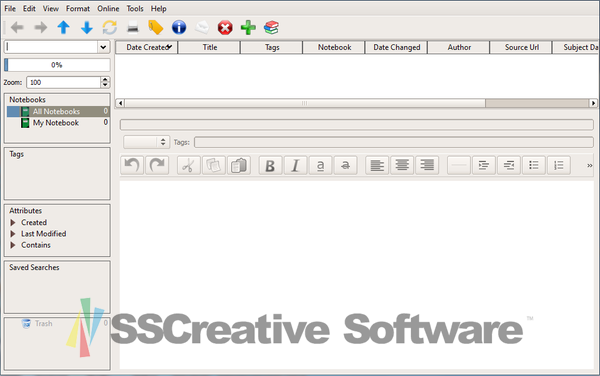Image resolution: width=600 pixels, height=376 pixels.
Task: Click the Zoom spinner arrows
Action: point(105,82)
